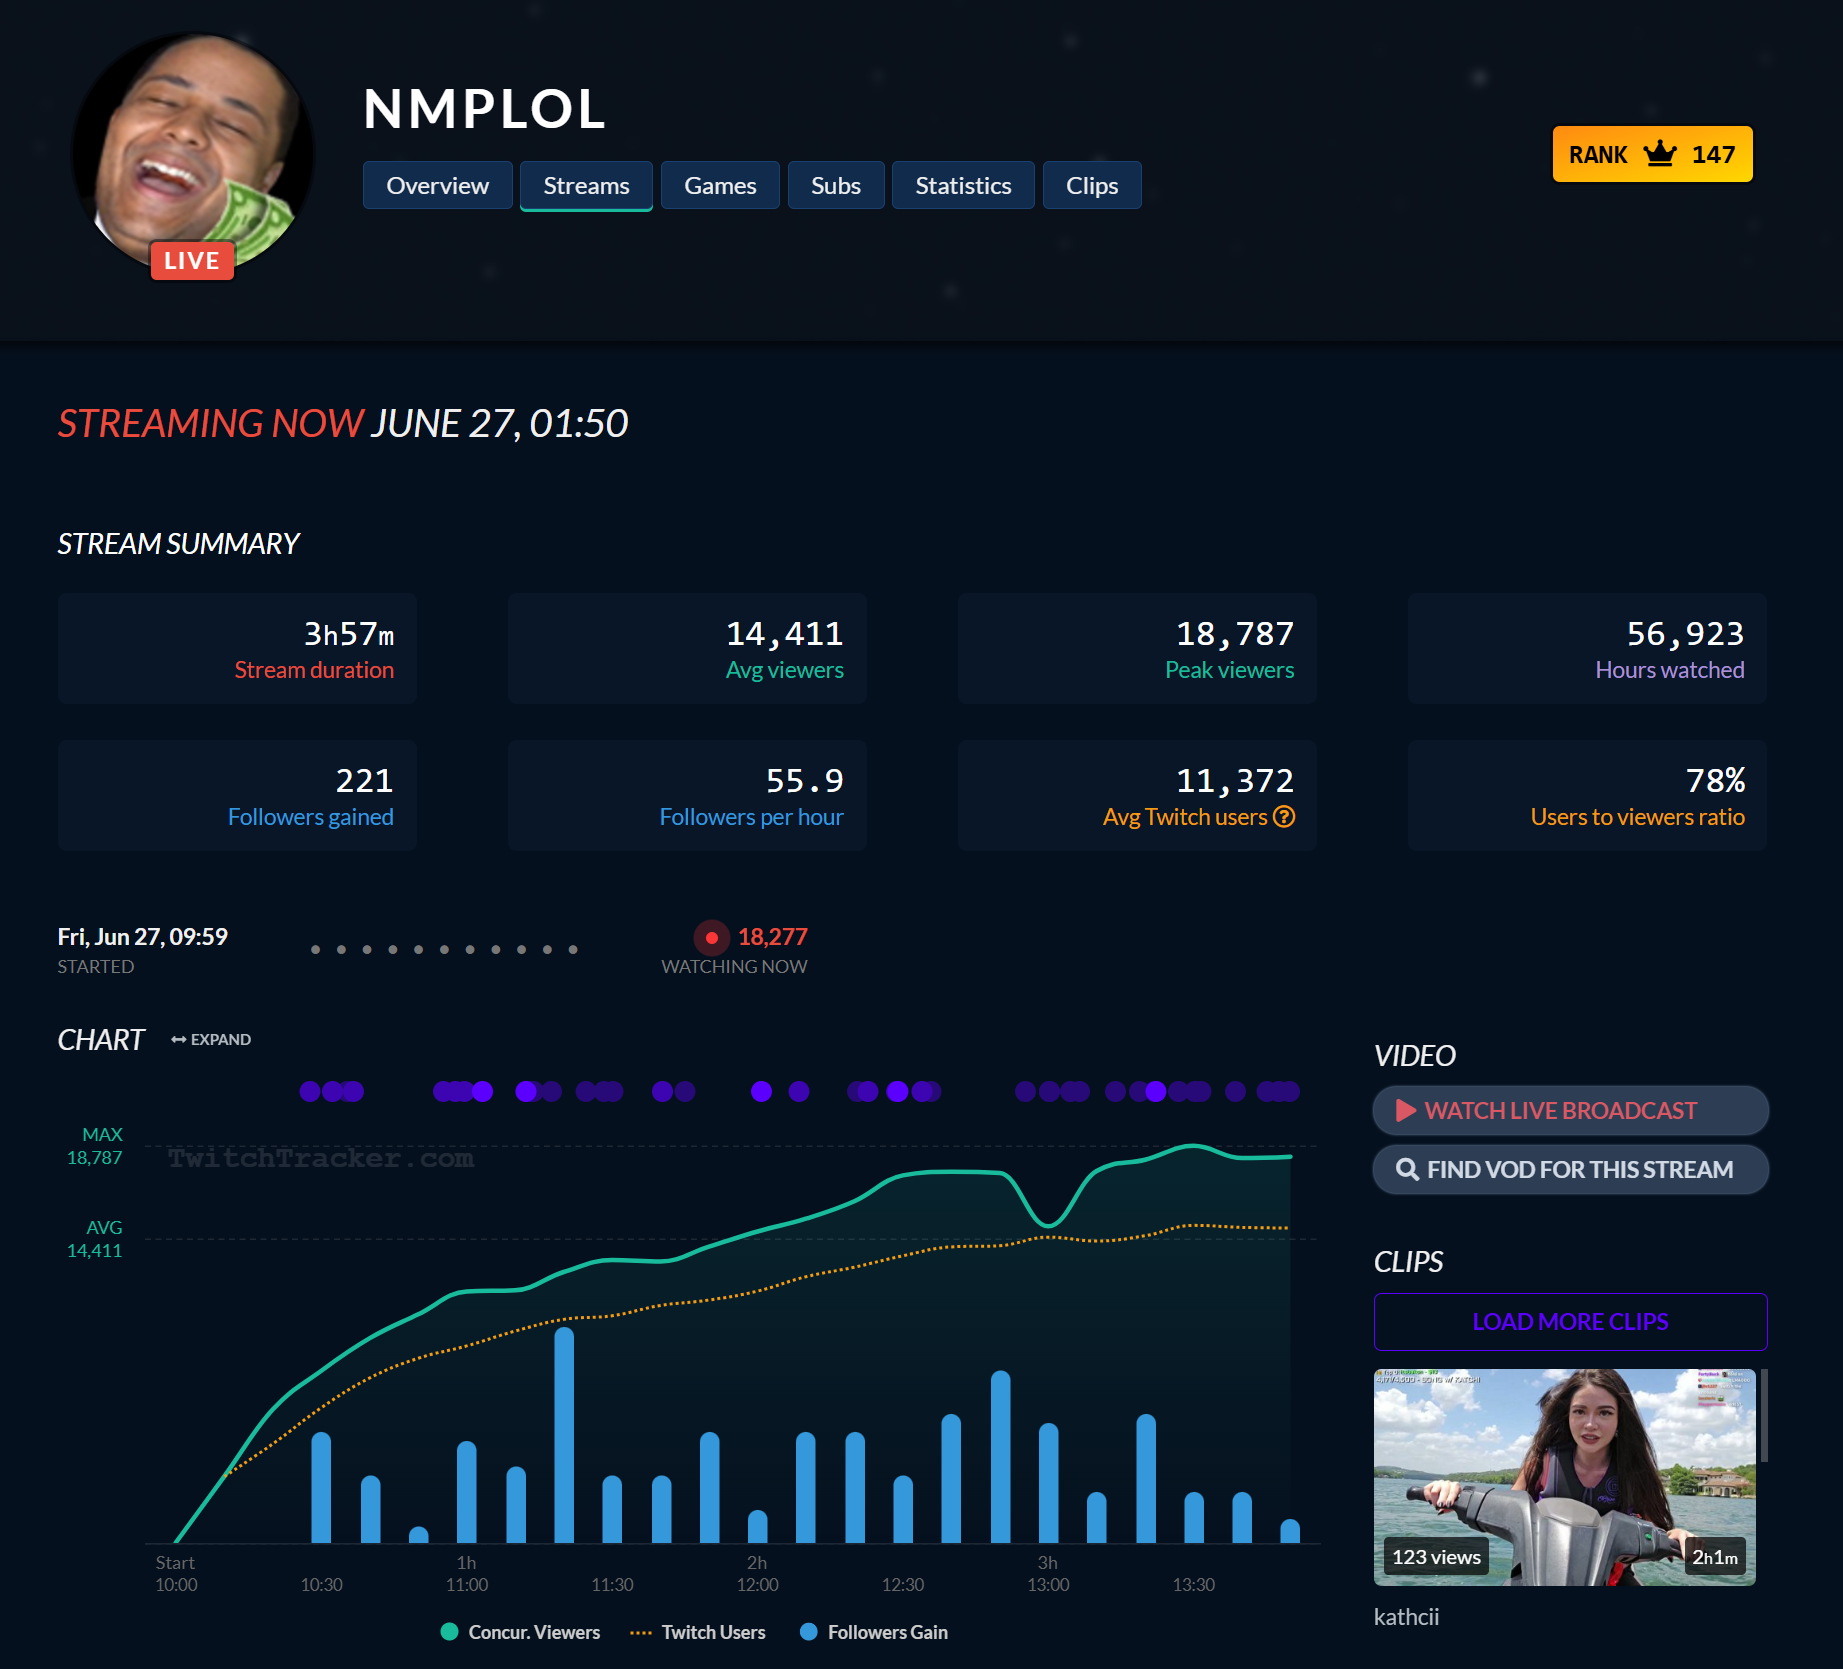Click the crown icon in rank badge
Image resolution: width=1843 pixels, height=1669 pixels.
pos(1660,153)
